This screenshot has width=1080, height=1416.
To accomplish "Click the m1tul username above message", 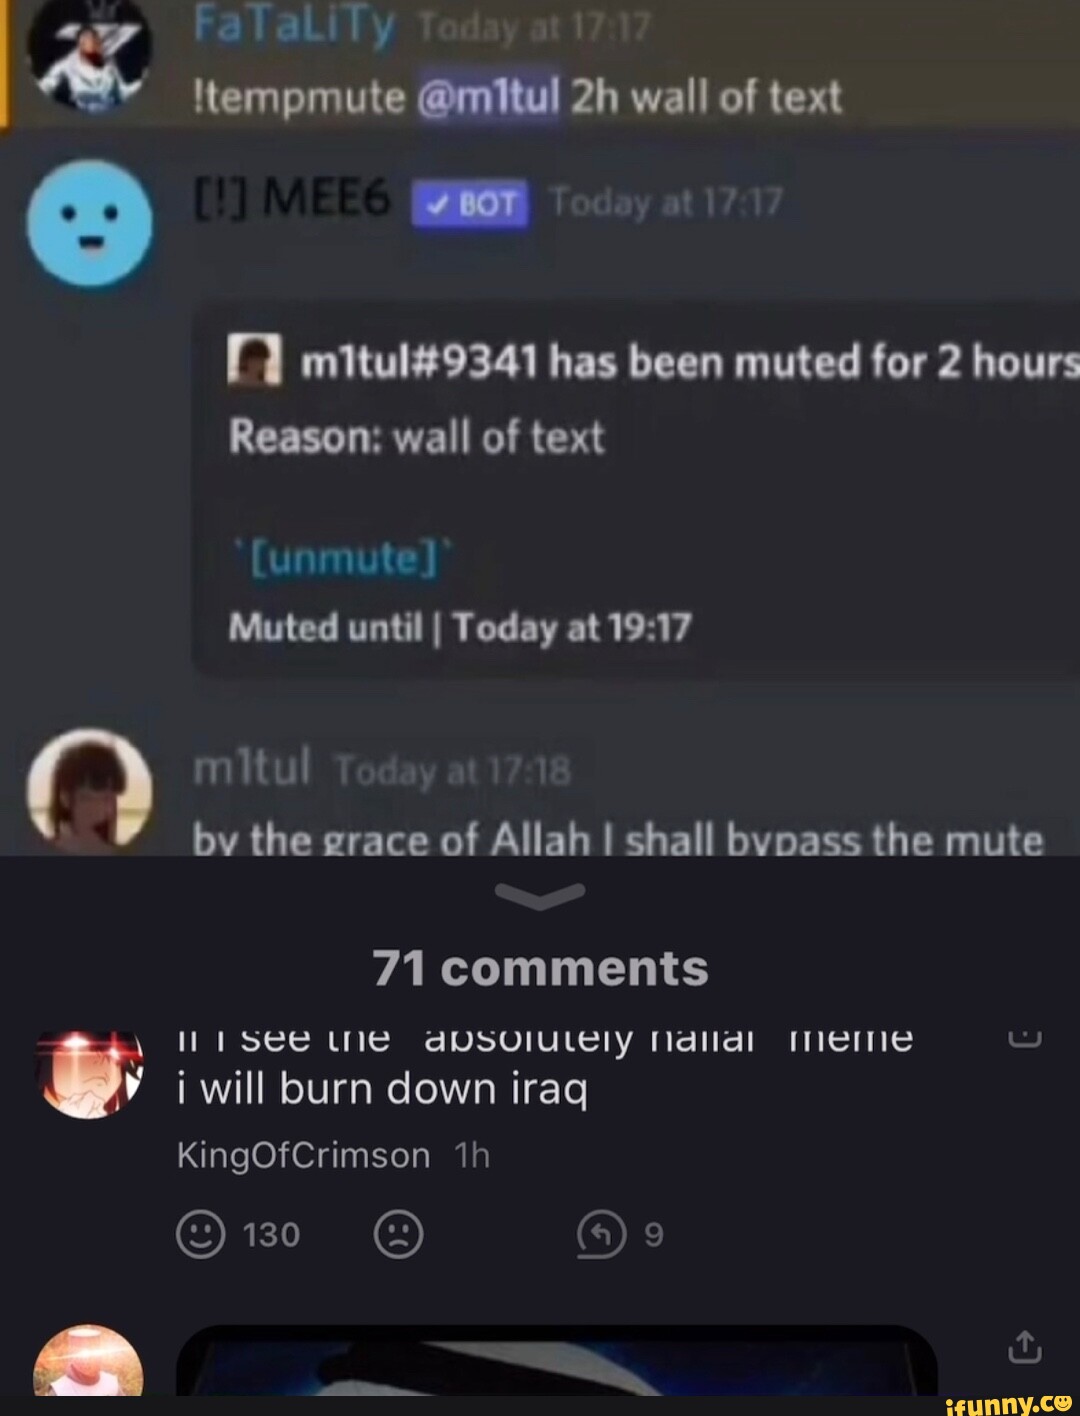I will (253, 769).
